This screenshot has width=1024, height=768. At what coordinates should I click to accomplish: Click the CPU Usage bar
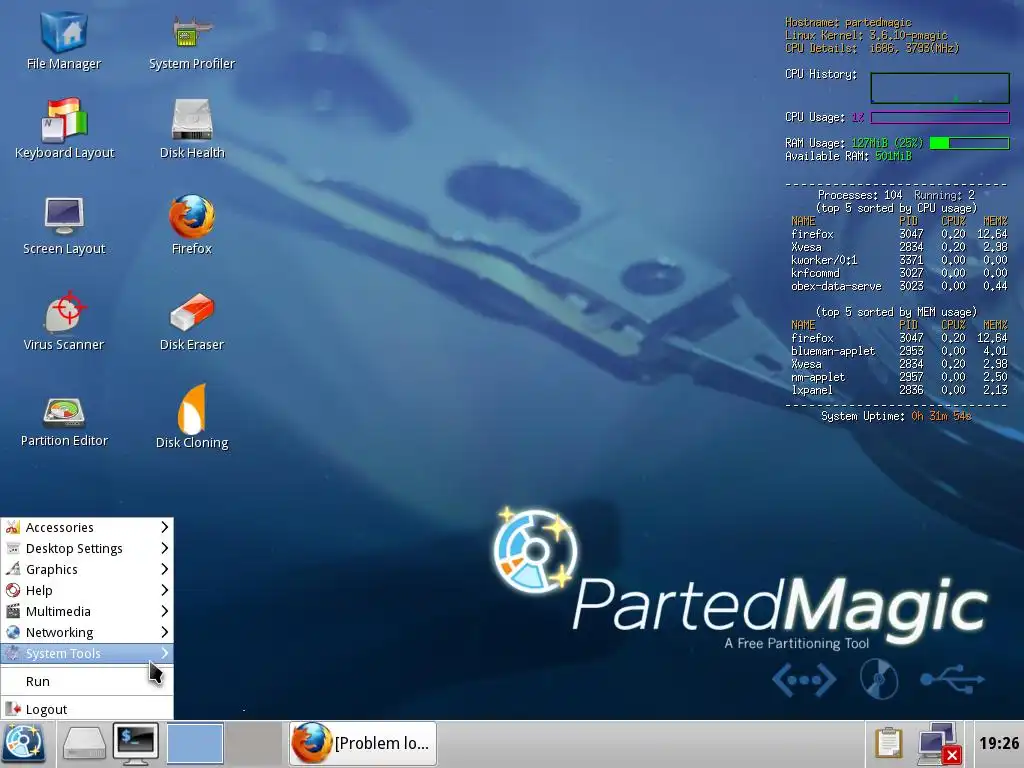coord(940,118)
